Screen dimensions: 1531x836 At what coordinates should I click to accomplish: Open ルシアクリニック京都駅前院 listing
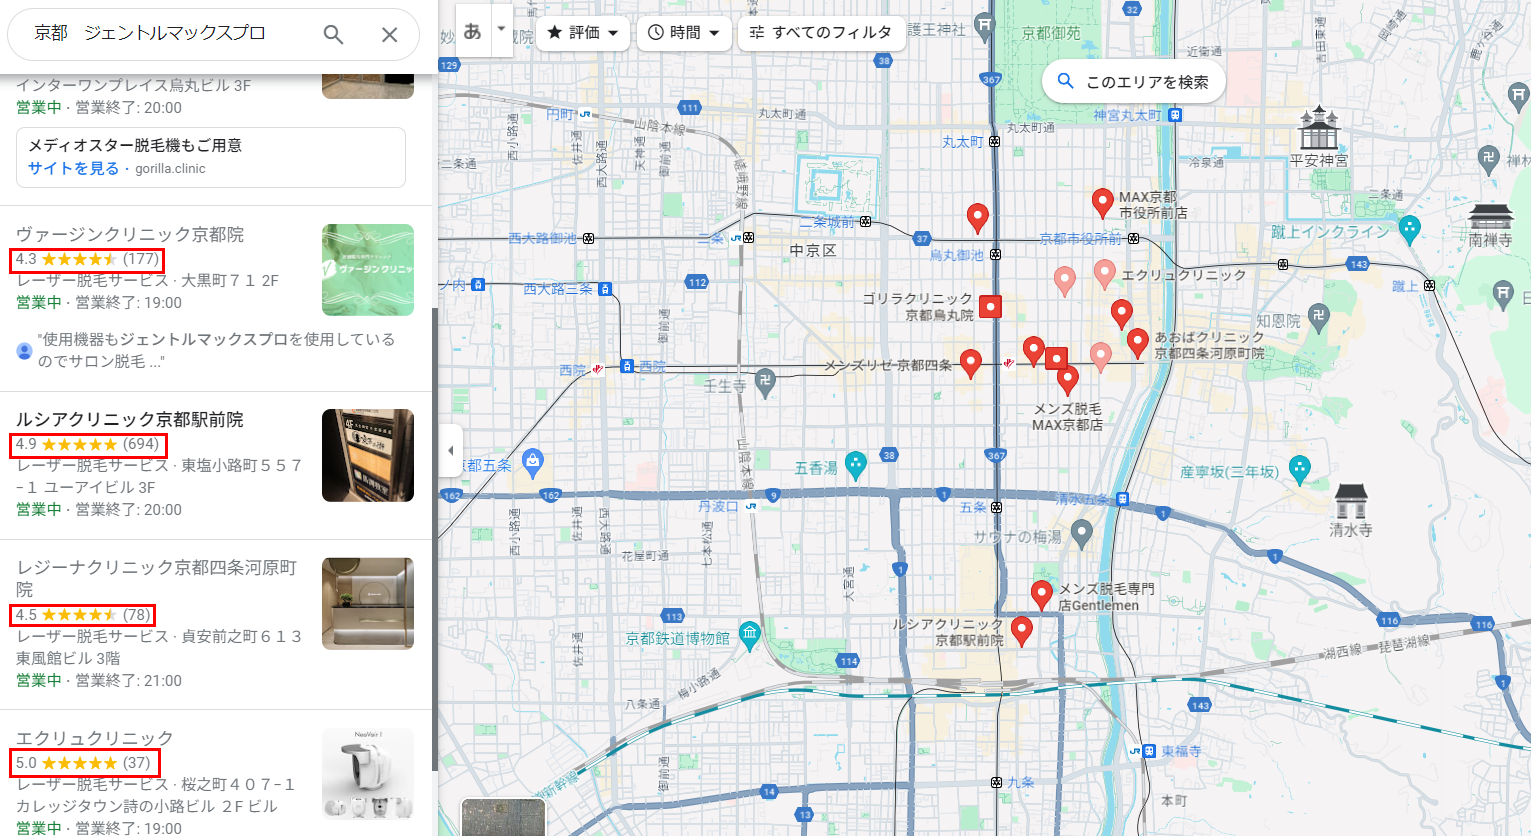[130, 419]
